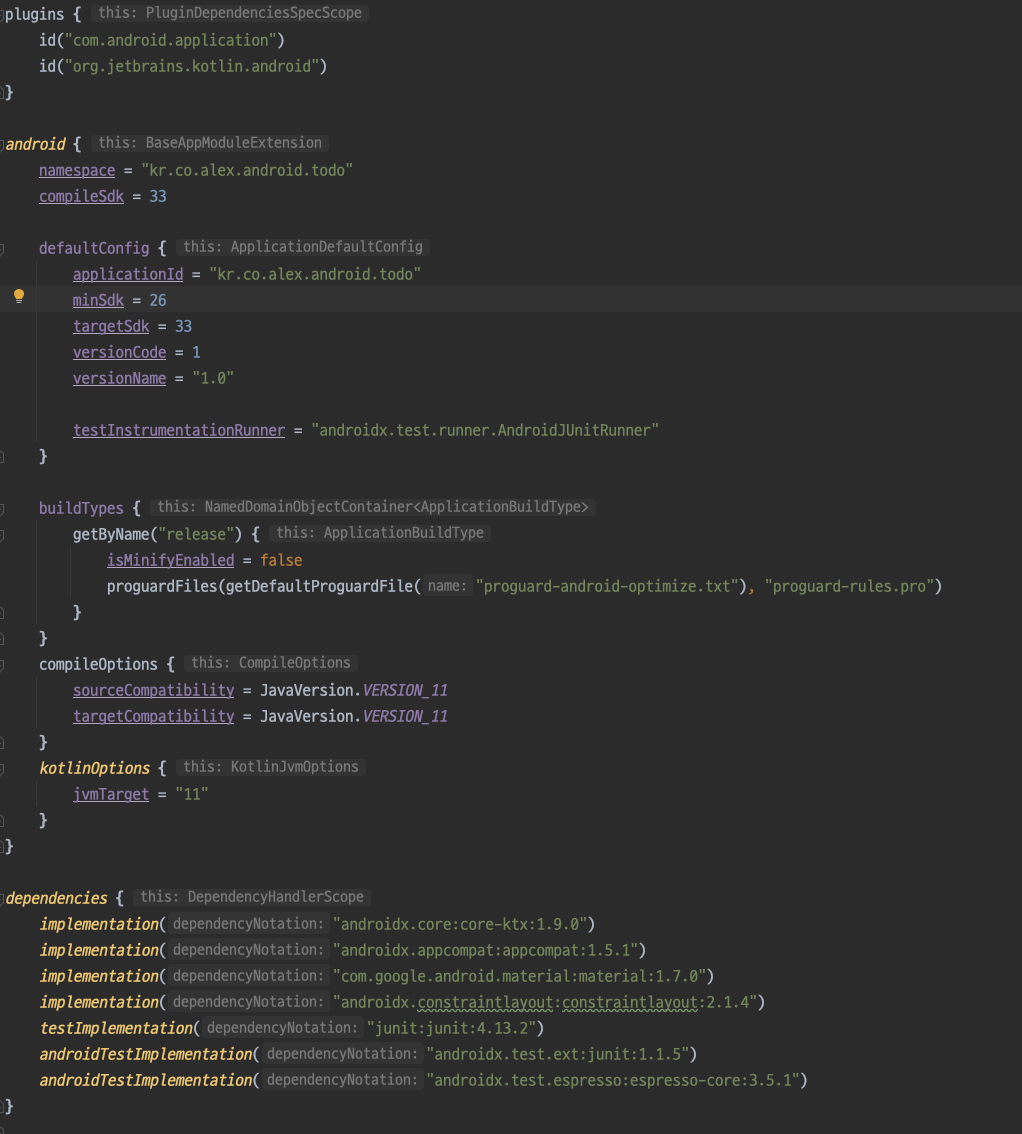Click the jvmTarget value "11"
The image size is (1022, 1134).
(192, 795)
